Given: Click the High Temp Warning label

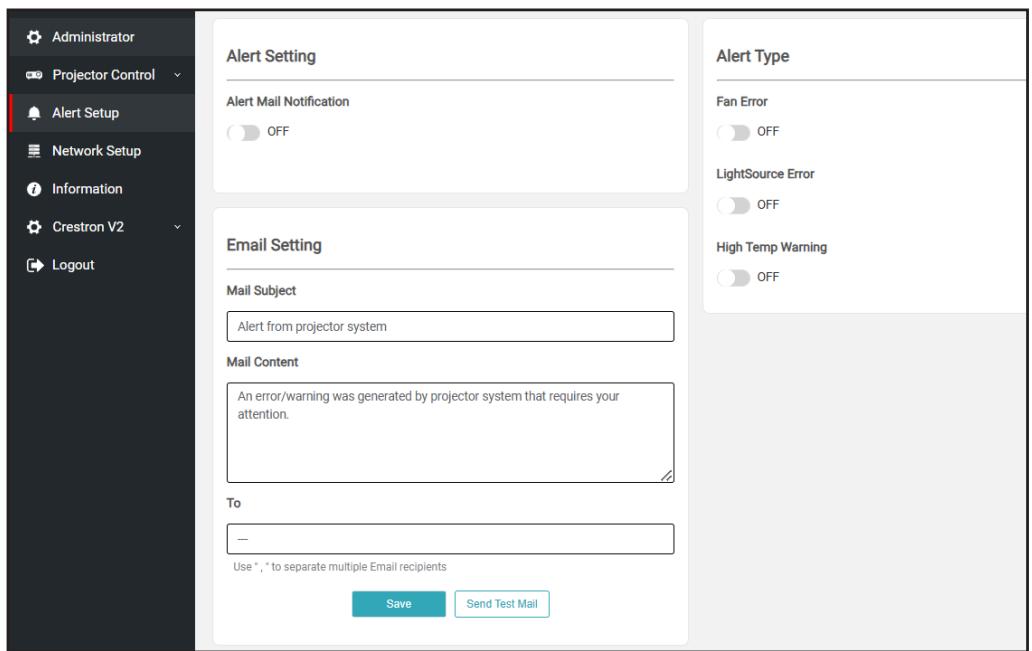Looking at the screenshot, I should [x=771, y=247].
